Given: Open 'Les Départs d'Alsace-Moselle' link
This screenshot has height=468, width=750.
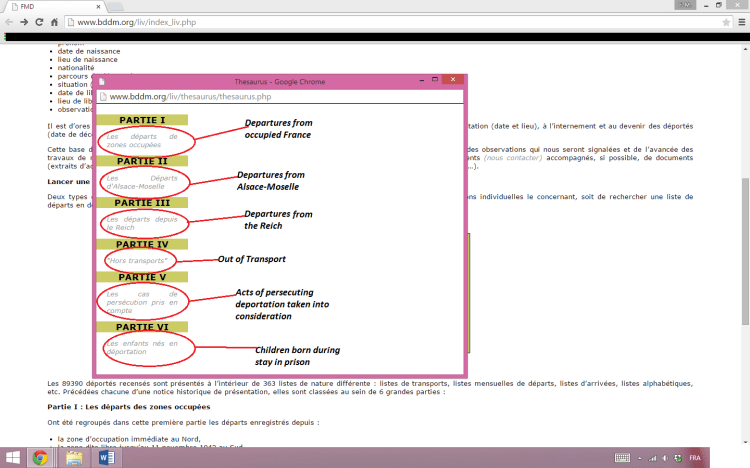Looking at the screenshot, I should click(x=142, y=182).
